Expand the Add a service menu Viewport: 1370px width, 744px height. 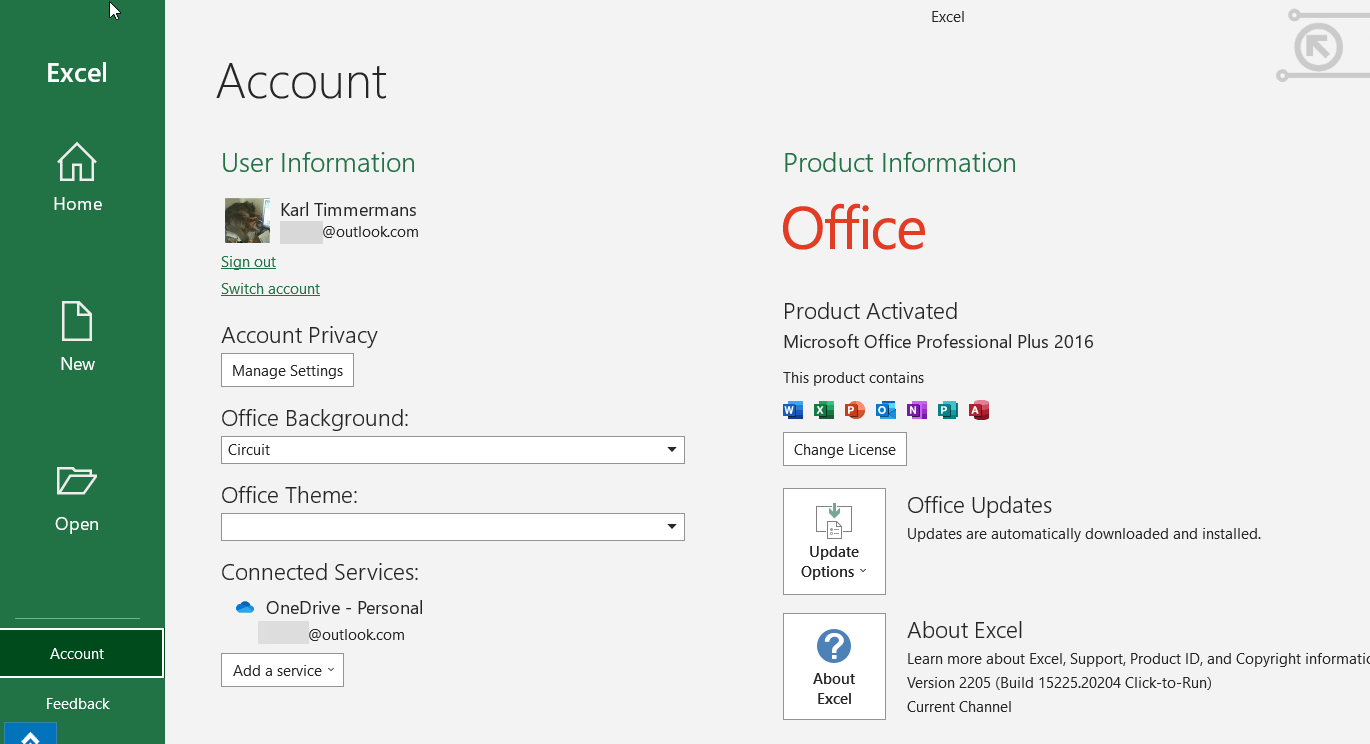pyautogui.click(x=282, y=671)
